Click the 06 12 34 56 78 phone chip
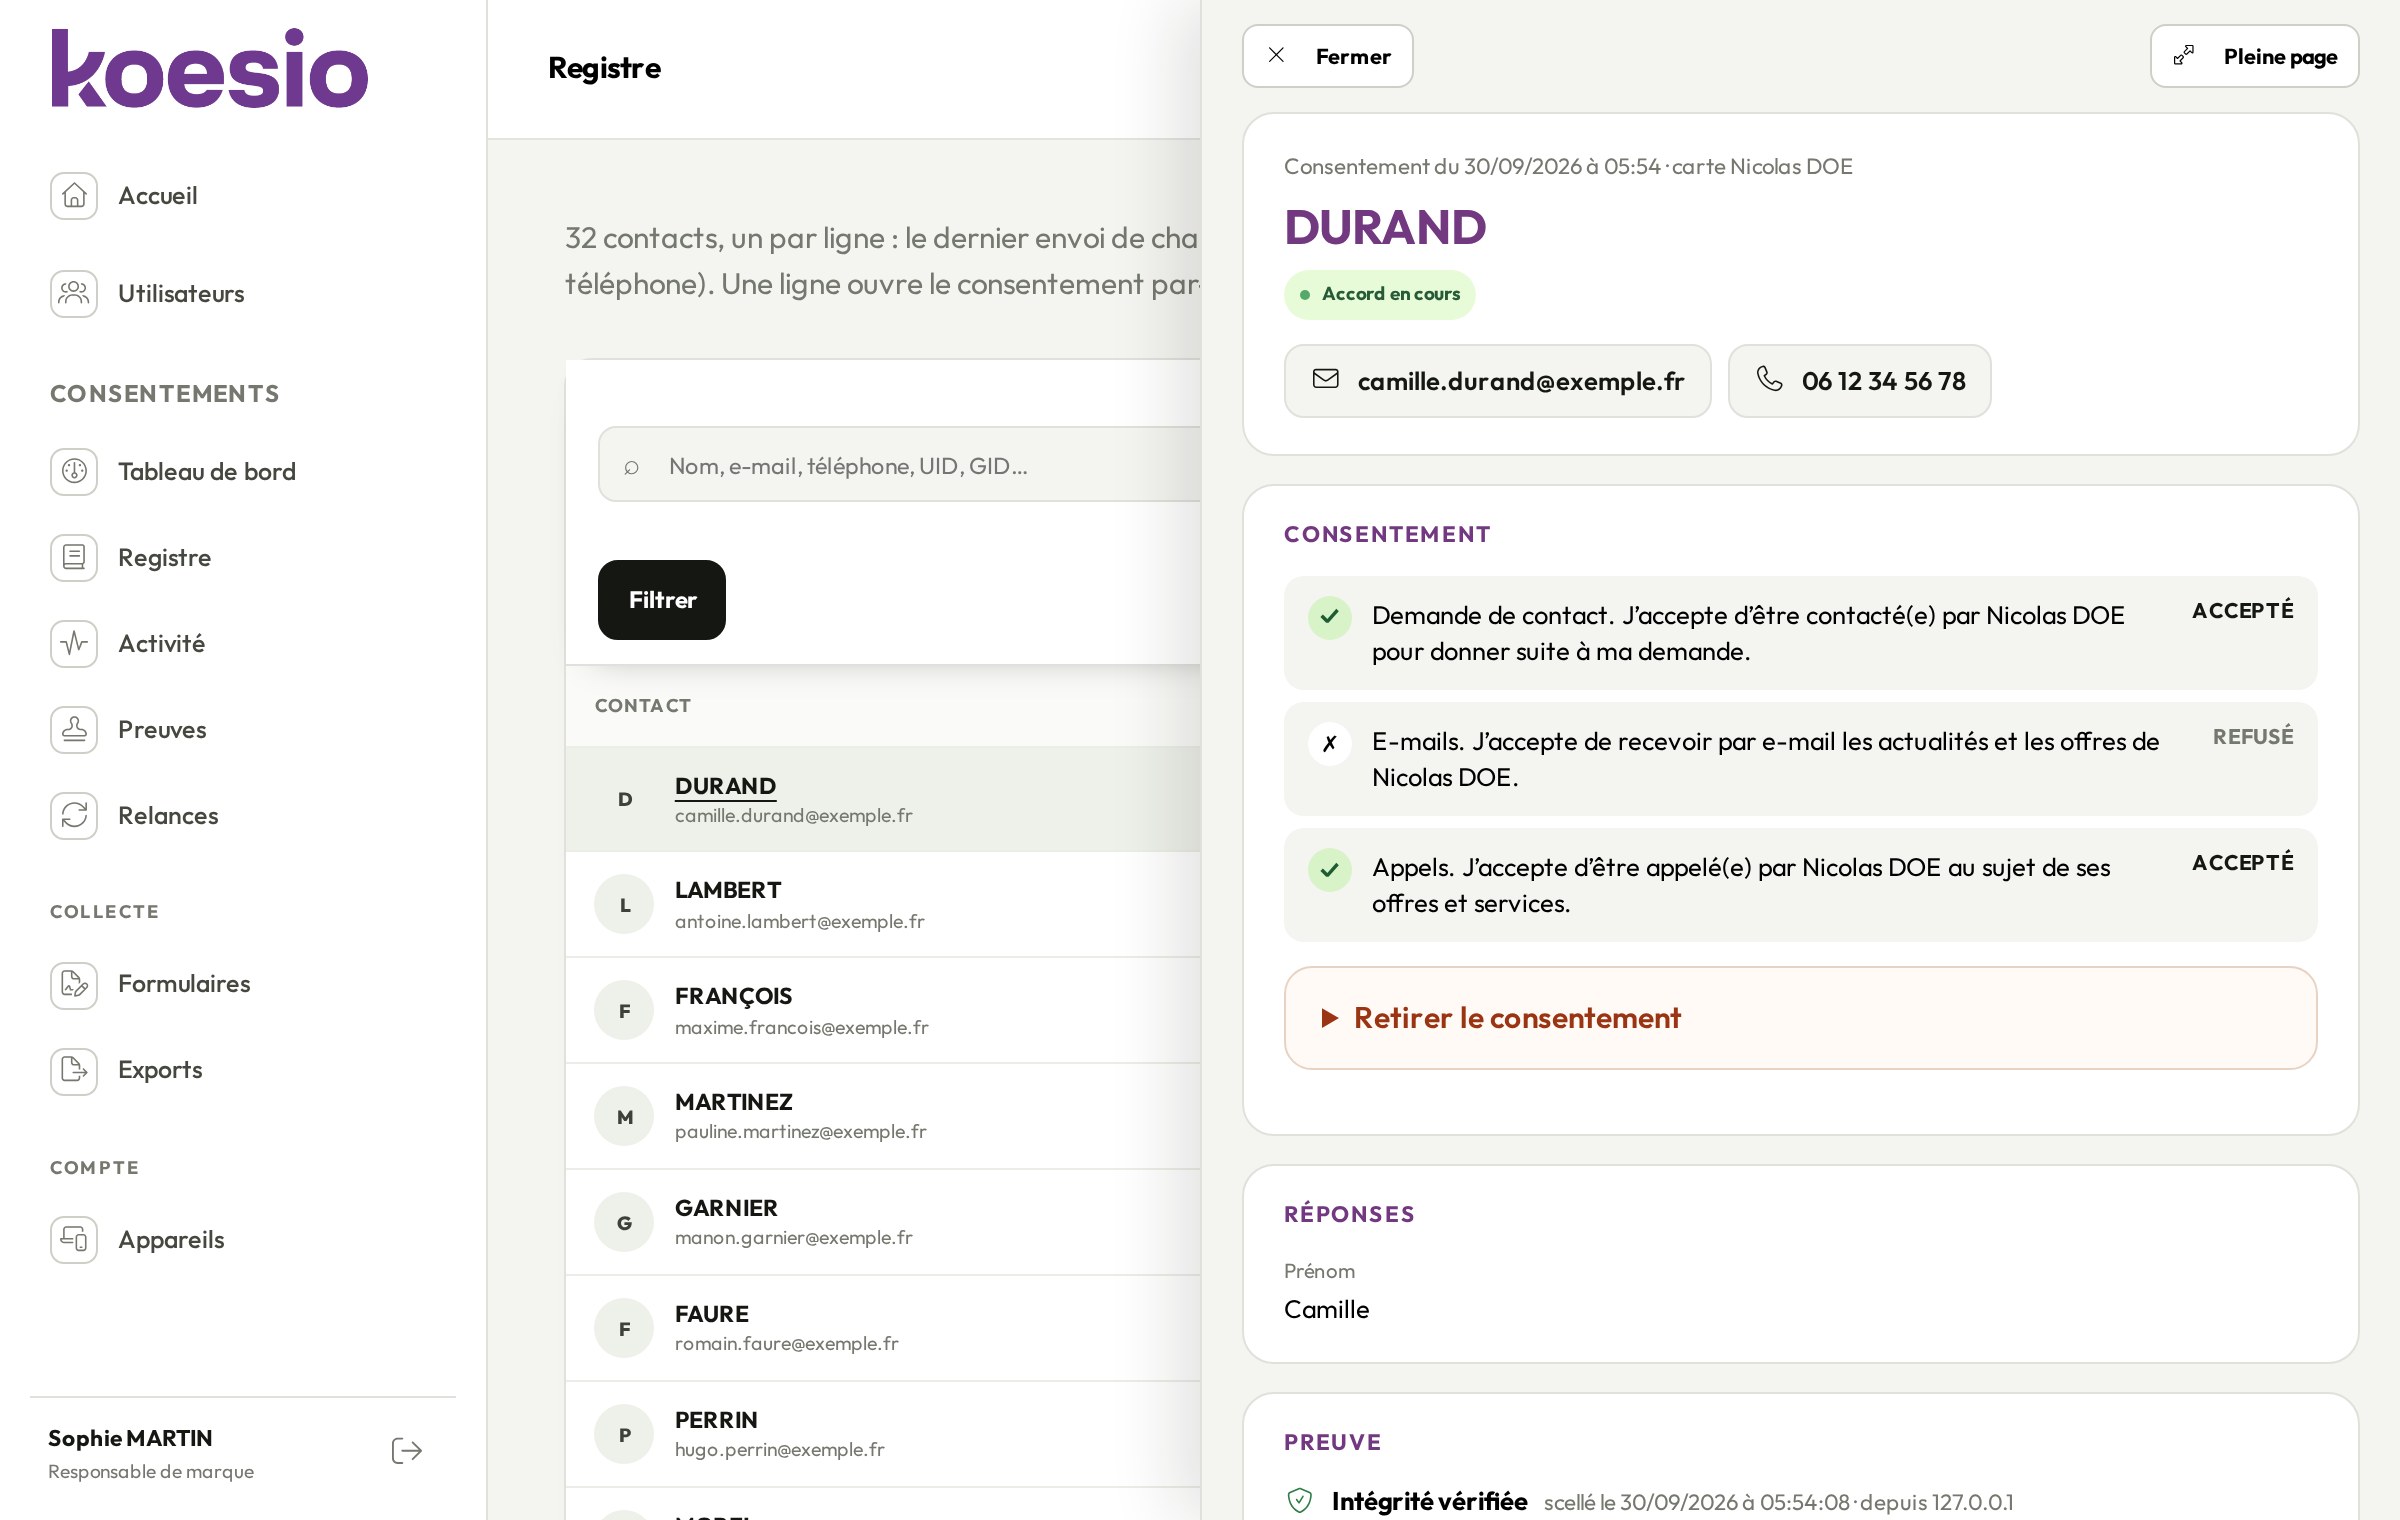The image size is (2400, 1520). 1859,381
